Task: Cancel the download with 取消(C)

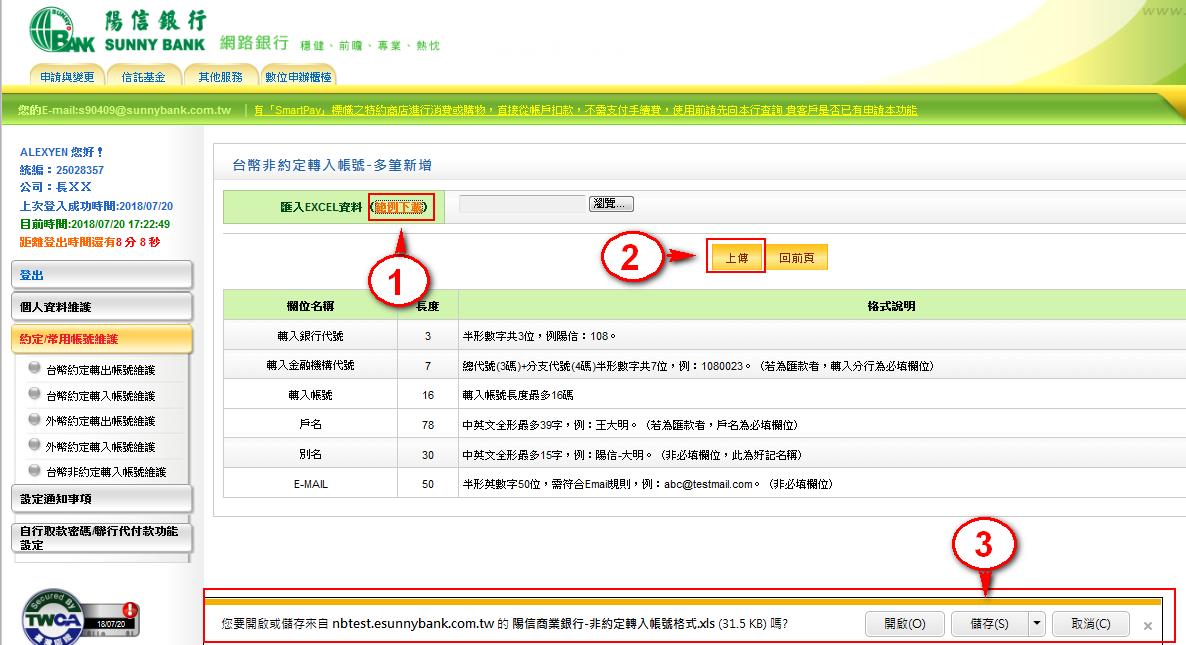Action: click(1091, 624)
